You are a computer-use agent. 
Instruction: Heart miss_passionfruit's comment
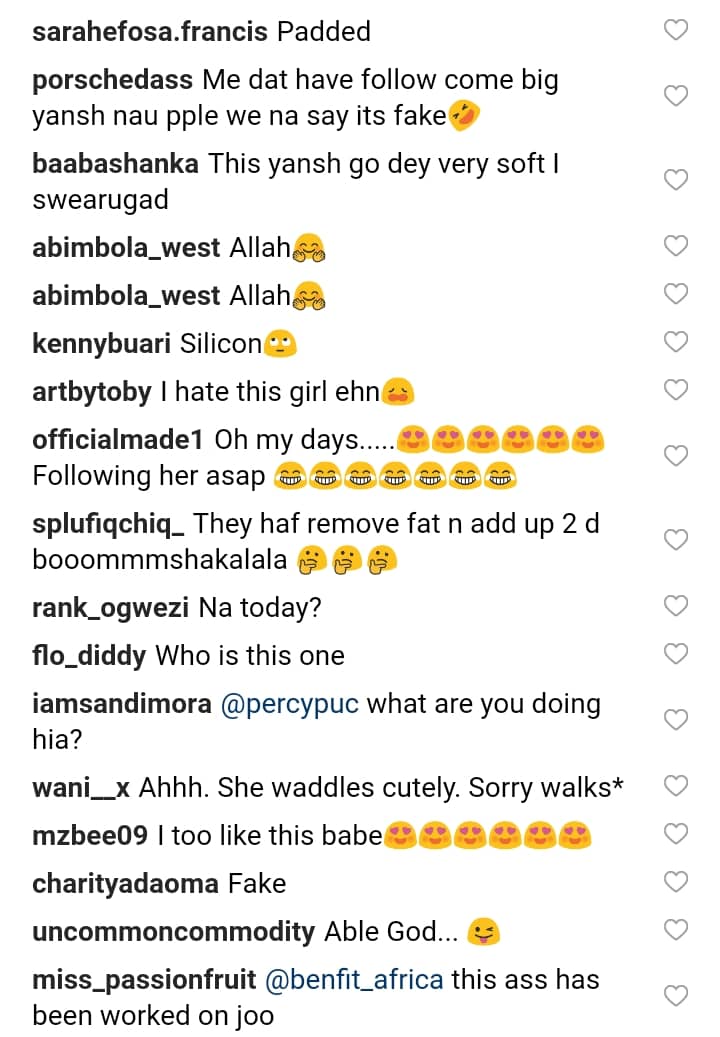(x=677, y=996)
